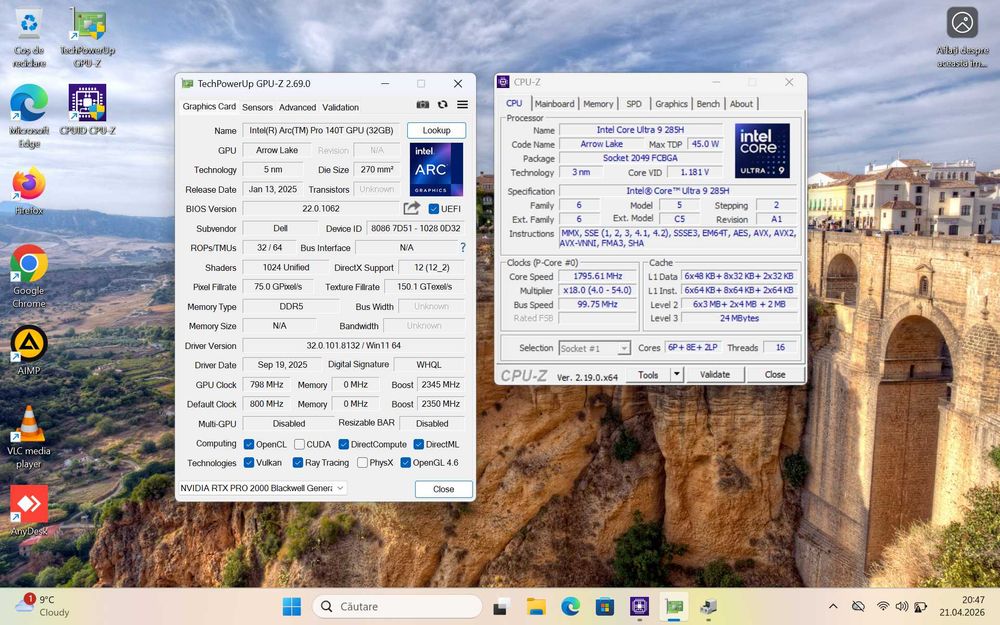
Task: Click the GPU-Z screenshot camera icon
Action: point(422,105)
